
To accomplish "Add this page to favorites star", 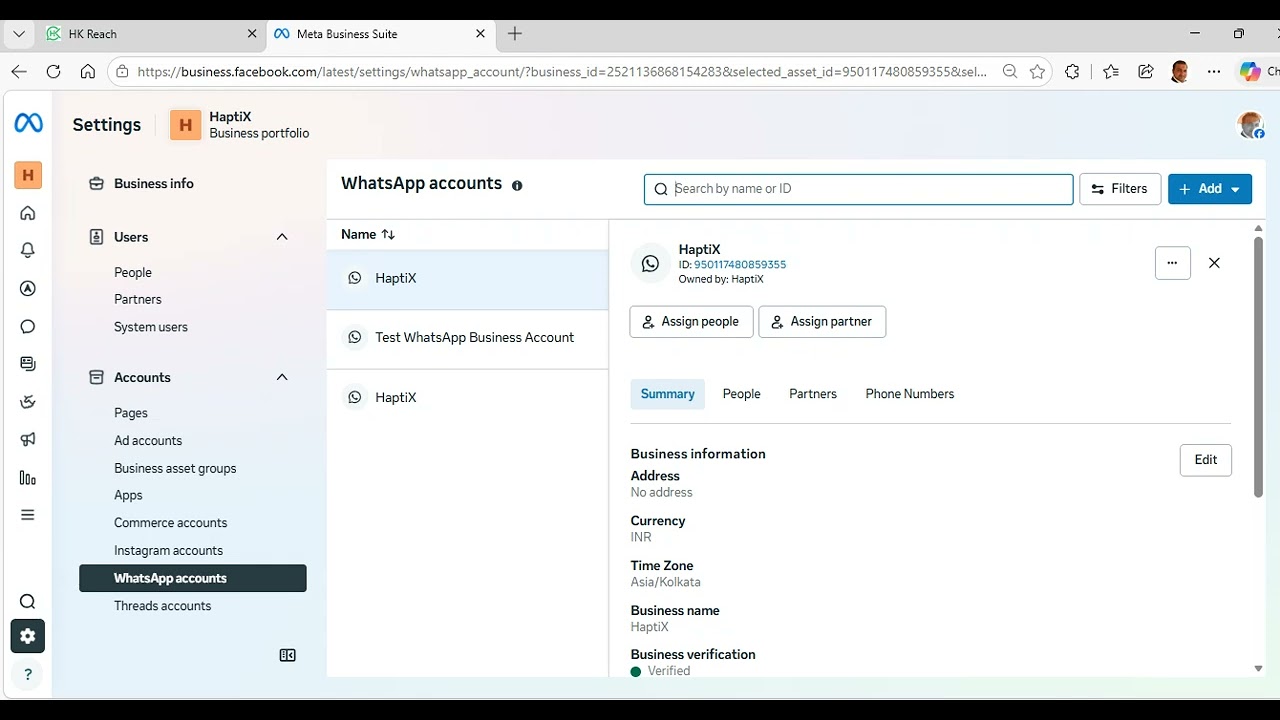I will pos(1037,71).
